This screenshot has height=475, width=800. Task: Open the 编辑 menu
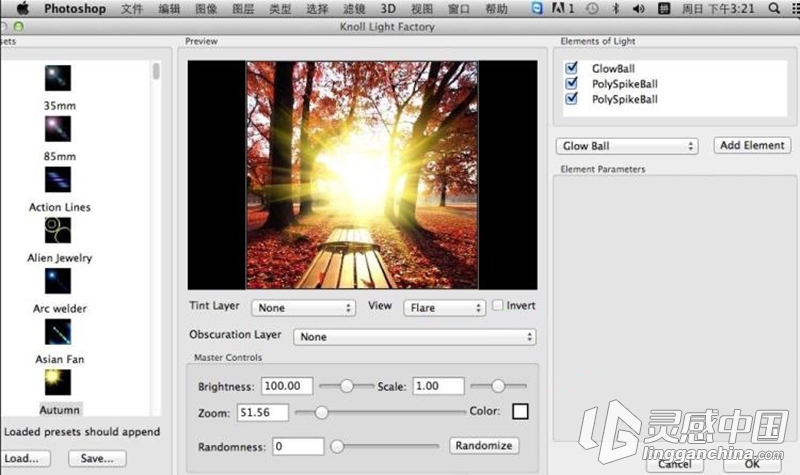pos(169,8)
